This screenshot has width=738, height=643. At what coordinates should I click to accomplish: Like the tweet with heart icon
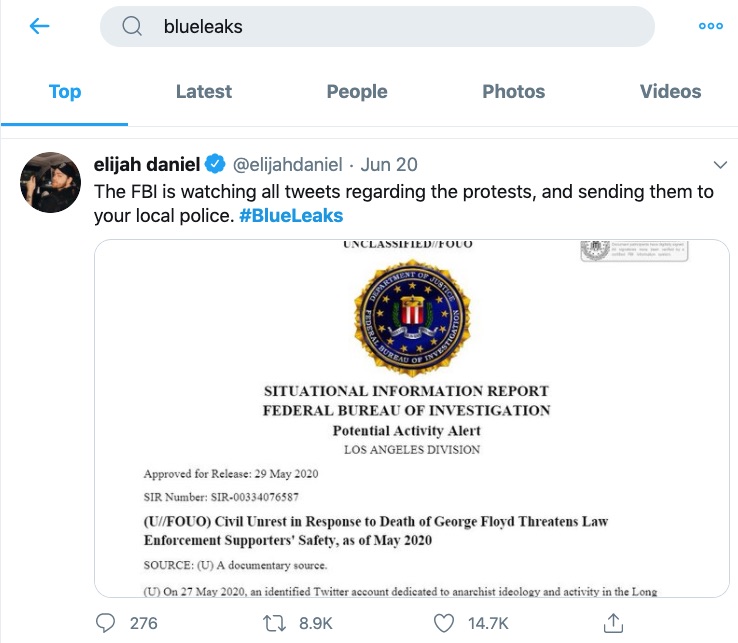[444, 623]
